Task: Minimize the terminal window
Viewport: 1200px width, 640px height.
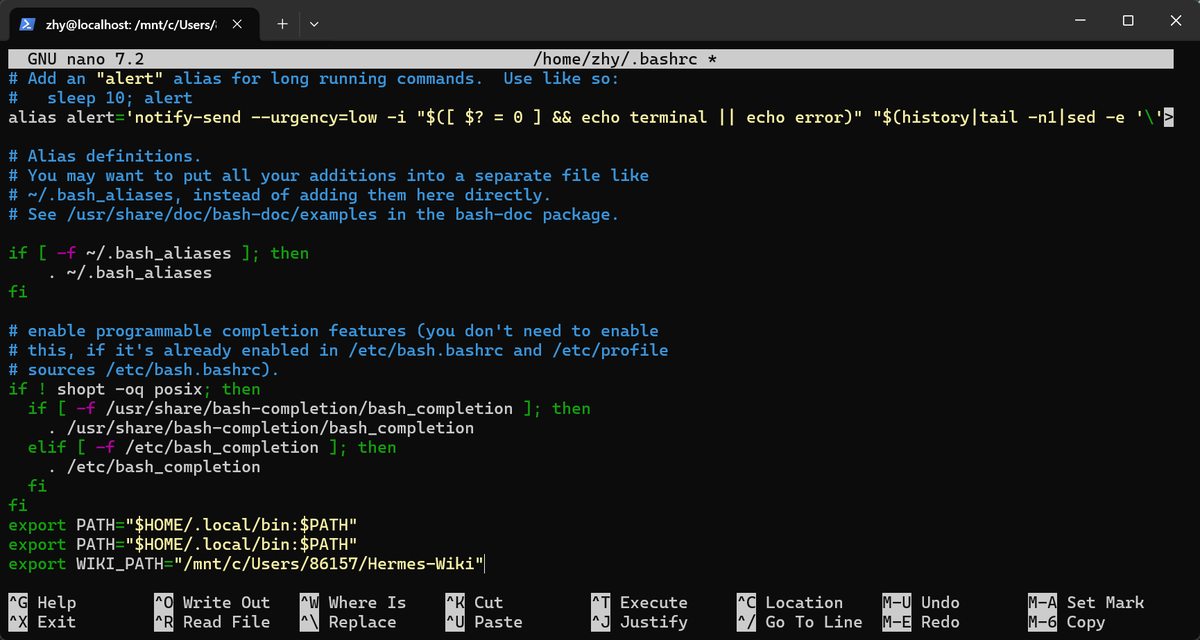Action: tap(1080, 20)
